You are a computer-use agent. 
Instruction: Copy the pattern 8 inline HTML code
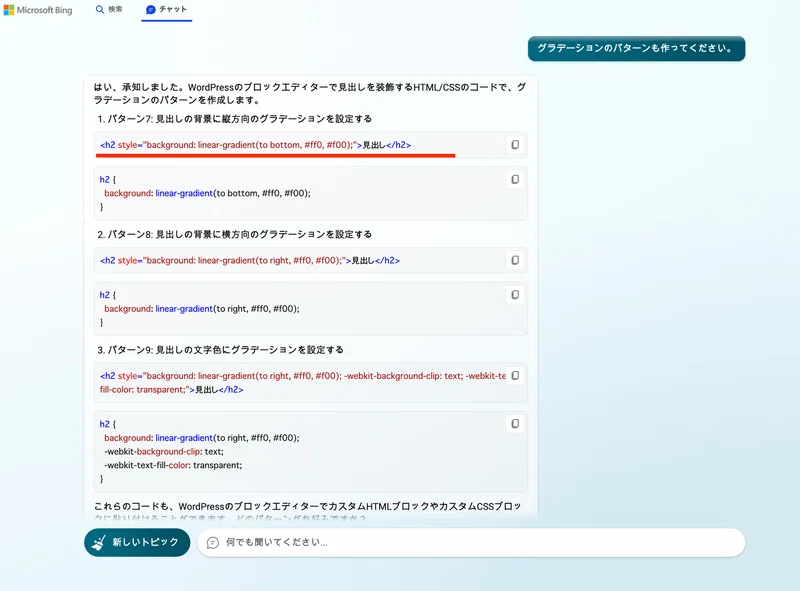515,260
